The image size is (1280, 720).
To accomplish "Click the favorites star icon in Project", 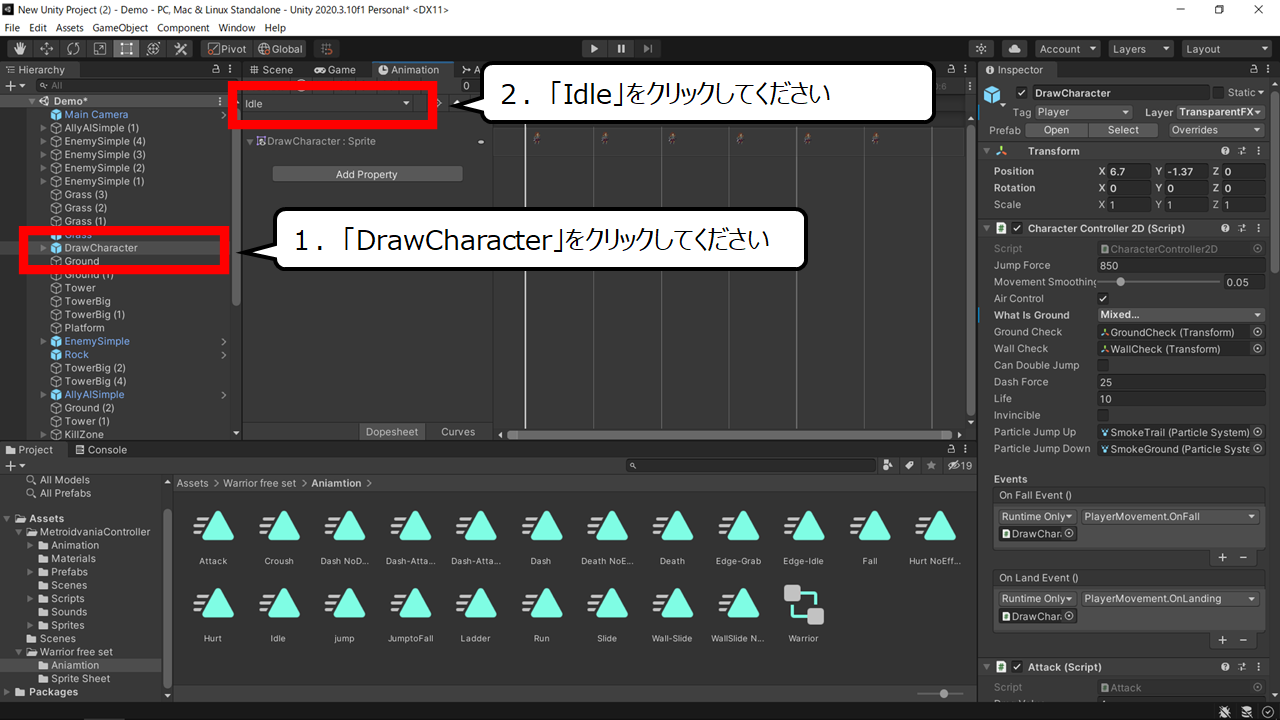I will point(932,466).
